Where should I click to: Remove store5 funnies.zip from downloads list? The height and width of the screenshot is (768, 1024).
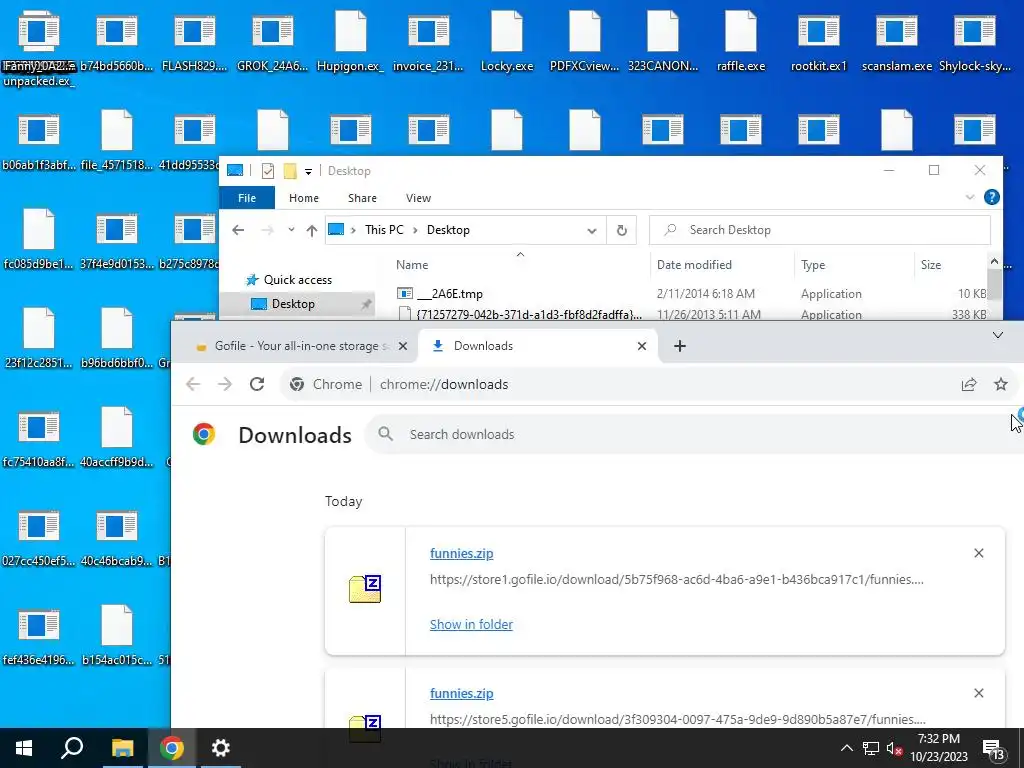[978, 693]
